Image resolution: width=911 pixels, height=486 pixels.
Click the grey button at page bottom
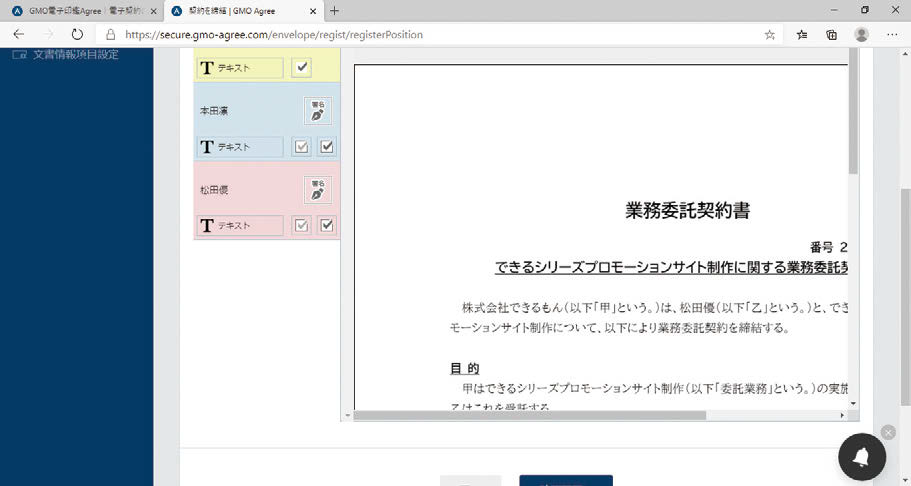[x=470, y=481]
